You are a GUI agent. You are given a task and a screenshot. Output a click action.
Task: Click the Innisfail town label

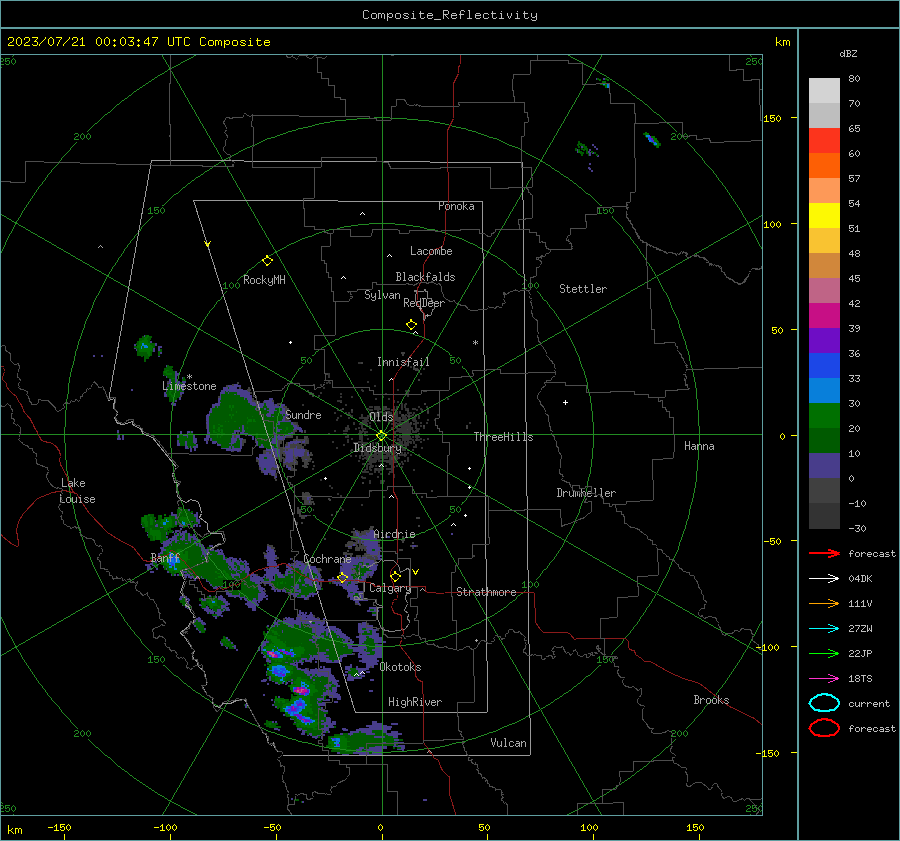[403, 362]
